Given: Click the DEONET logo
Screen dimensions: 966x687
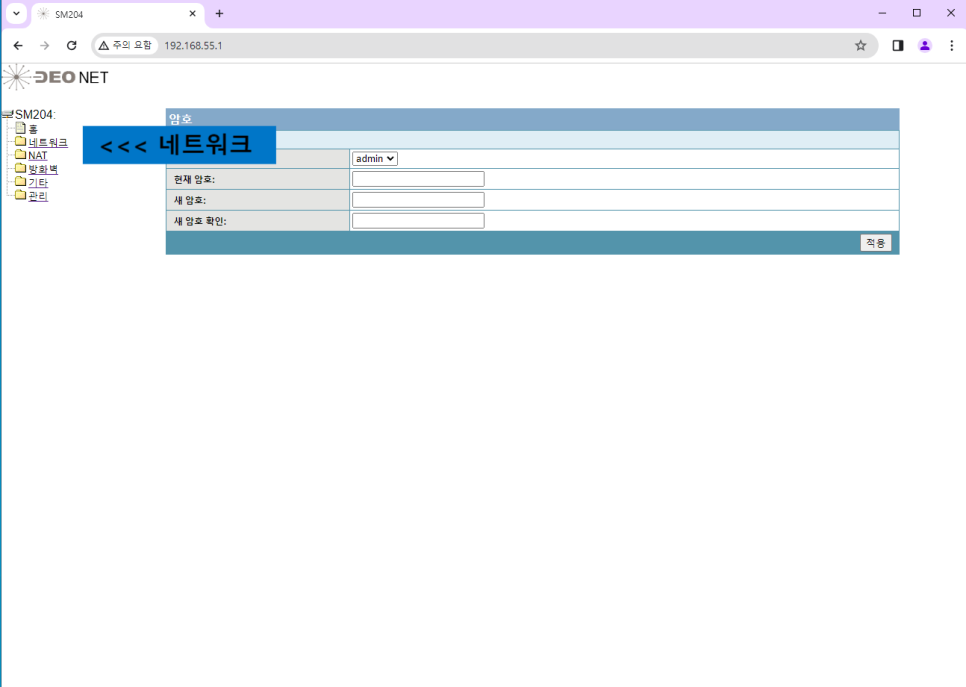Looking at the screenshot, I should 55,78.
